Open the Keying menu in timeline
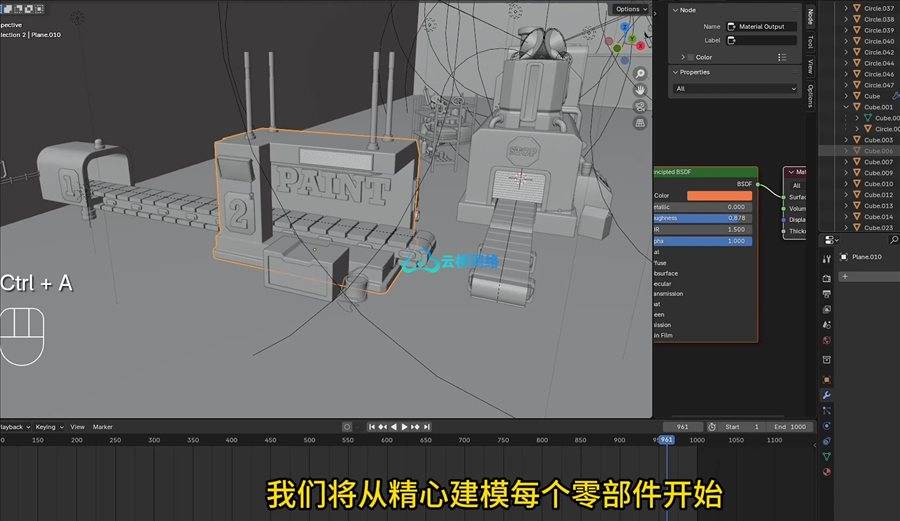The height and width of the screenshot is (521, 900). pos(46,427)
